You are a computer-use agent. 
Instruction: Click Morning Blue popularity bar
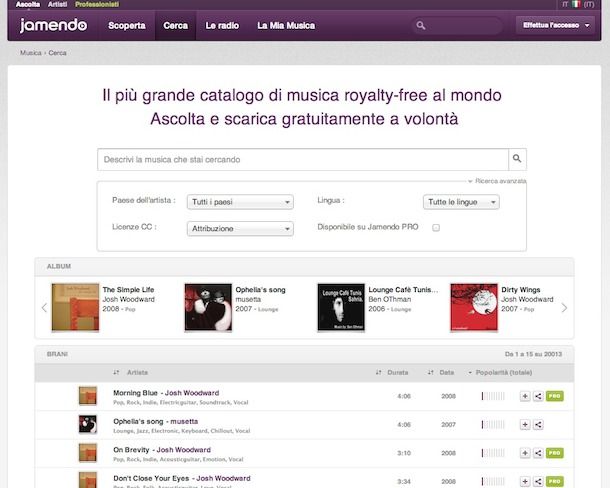tap(493, 396)
